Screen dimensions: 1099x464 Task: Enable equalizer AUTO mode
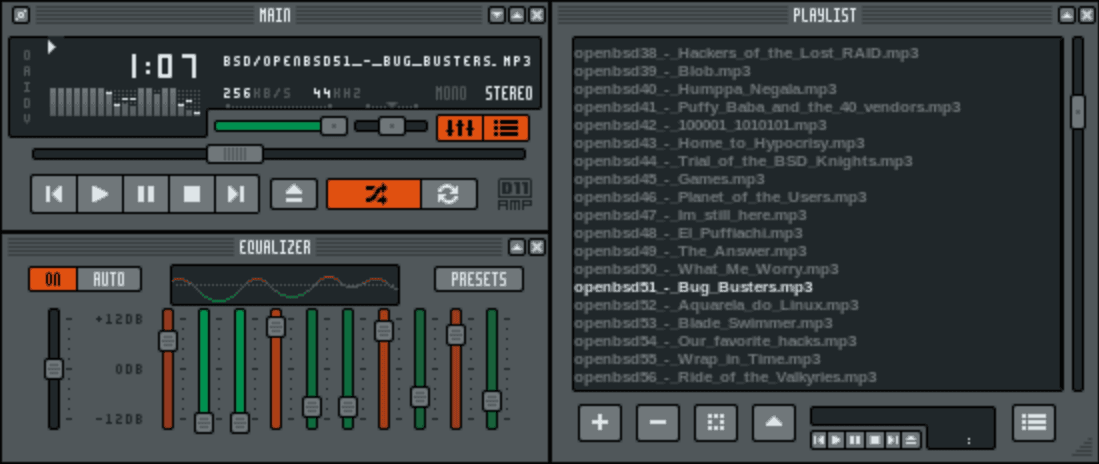click(x=109, y=279)
